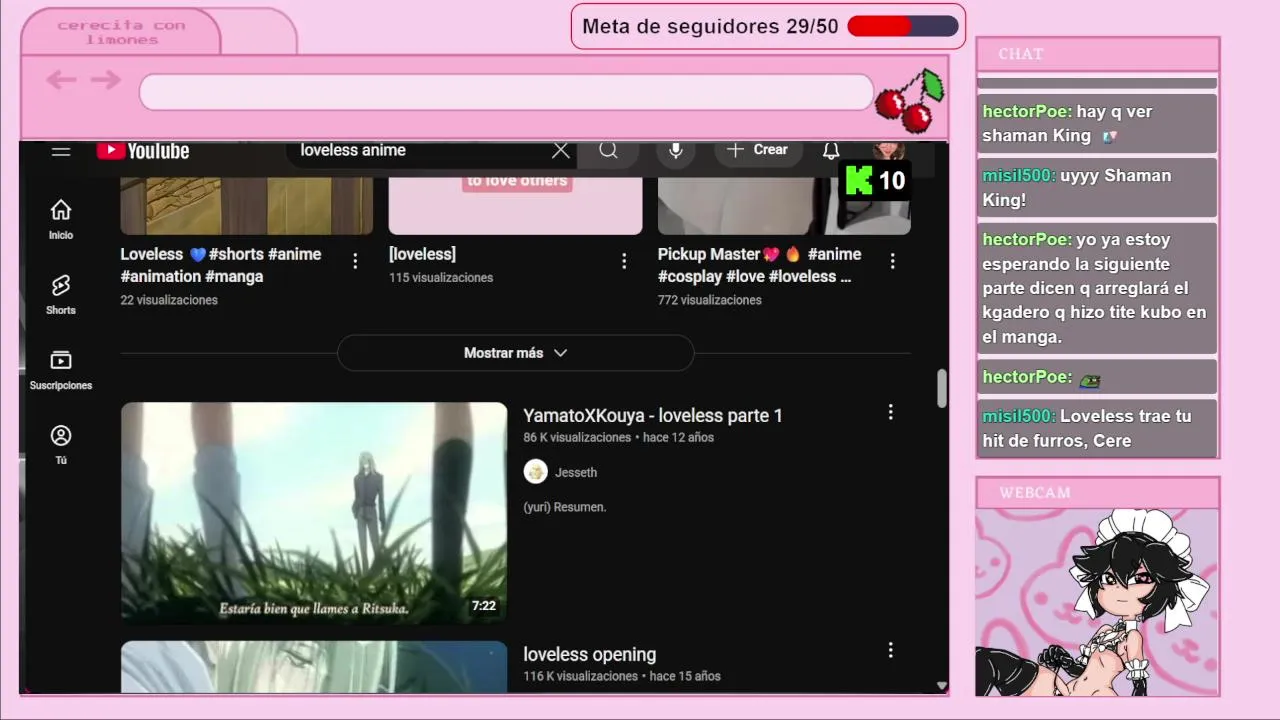1280x720 pixels.
Task: Click misil500 username in uyyy Shaman King message
Action: (x=1019, y=176)
